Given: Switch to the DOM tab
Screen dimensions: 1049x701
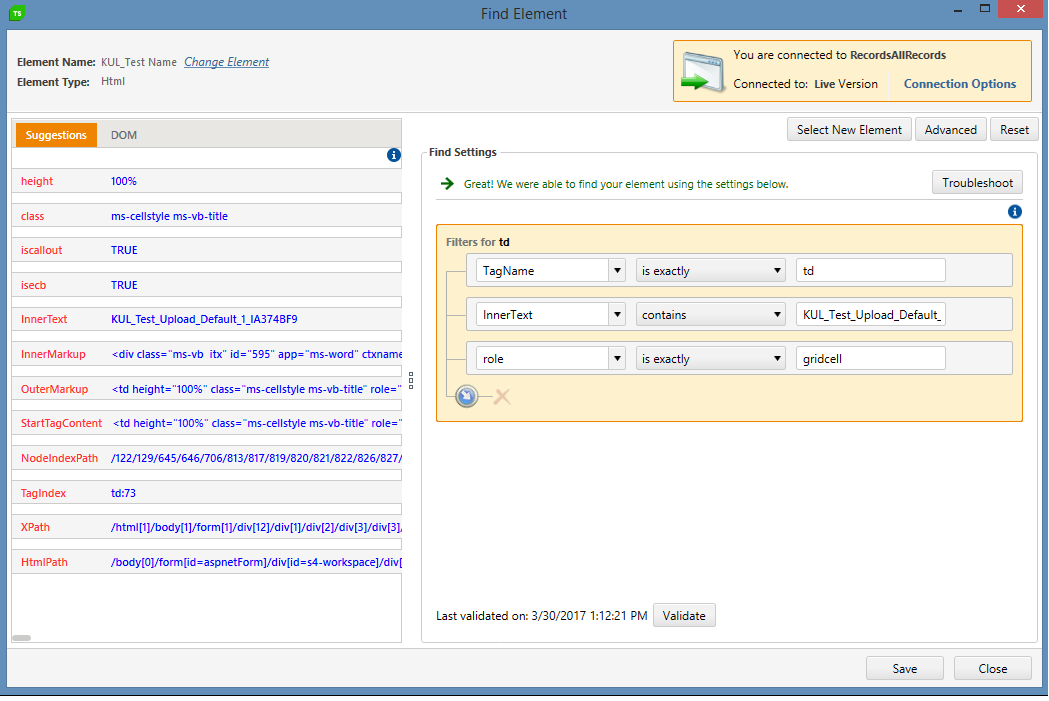Looking at the screenshot, I should click(x=124, y=135).
